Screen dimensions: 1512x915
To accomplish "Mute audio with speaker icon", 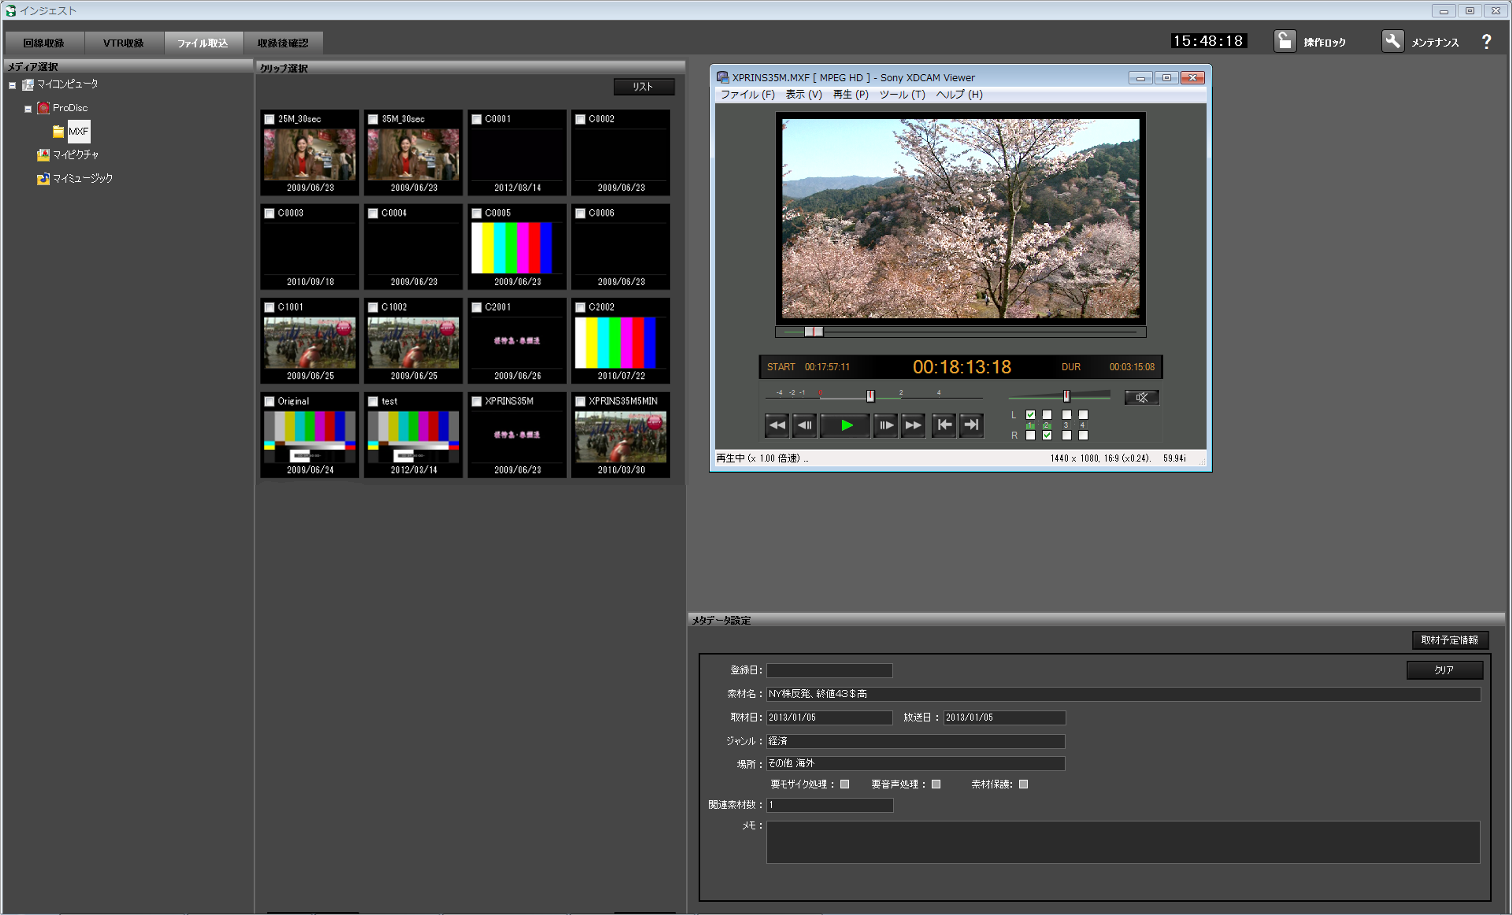I will 1141,398.
